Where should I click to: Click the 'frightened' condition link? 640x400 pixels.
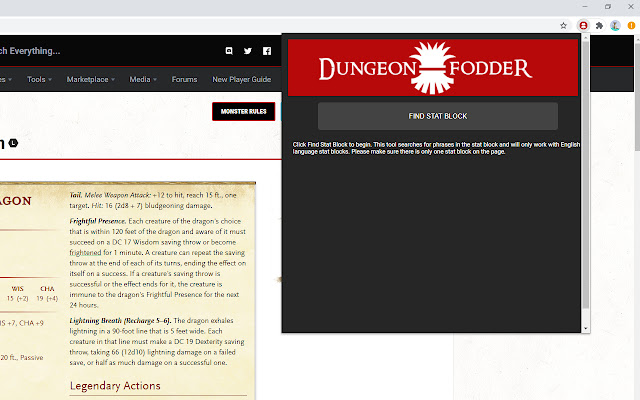pos(85,253)
